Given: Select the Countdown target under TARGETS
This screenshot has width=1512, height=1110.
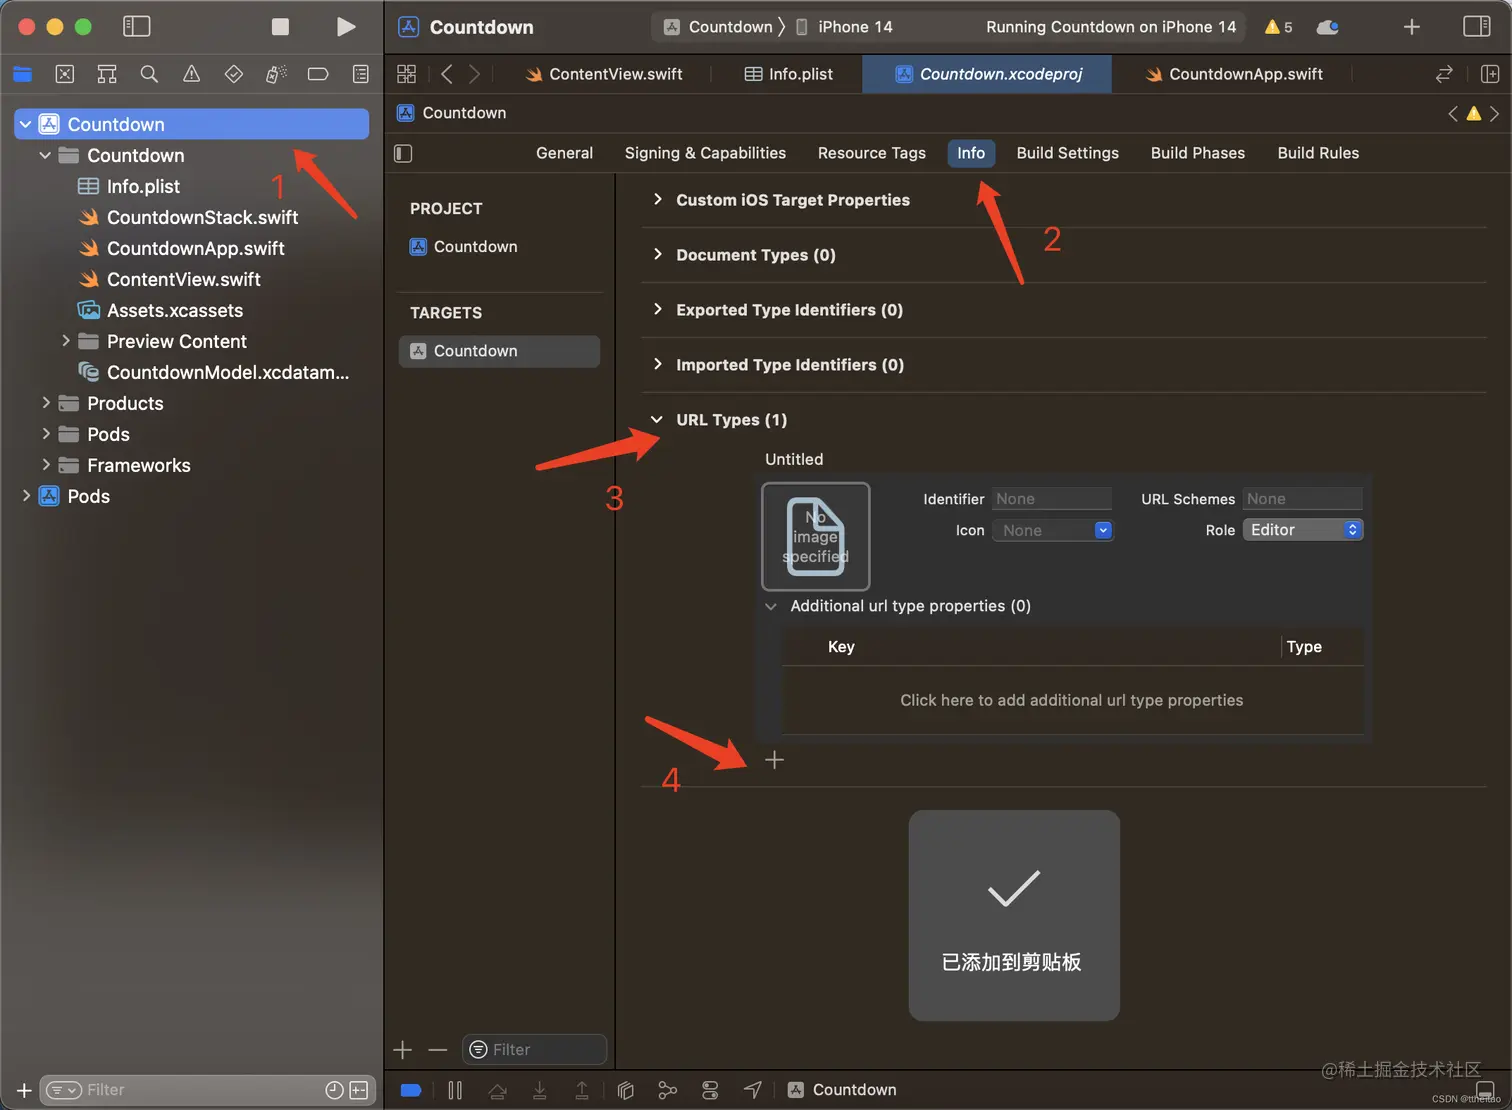Looking at the screenshot, I should coord(500,351).
